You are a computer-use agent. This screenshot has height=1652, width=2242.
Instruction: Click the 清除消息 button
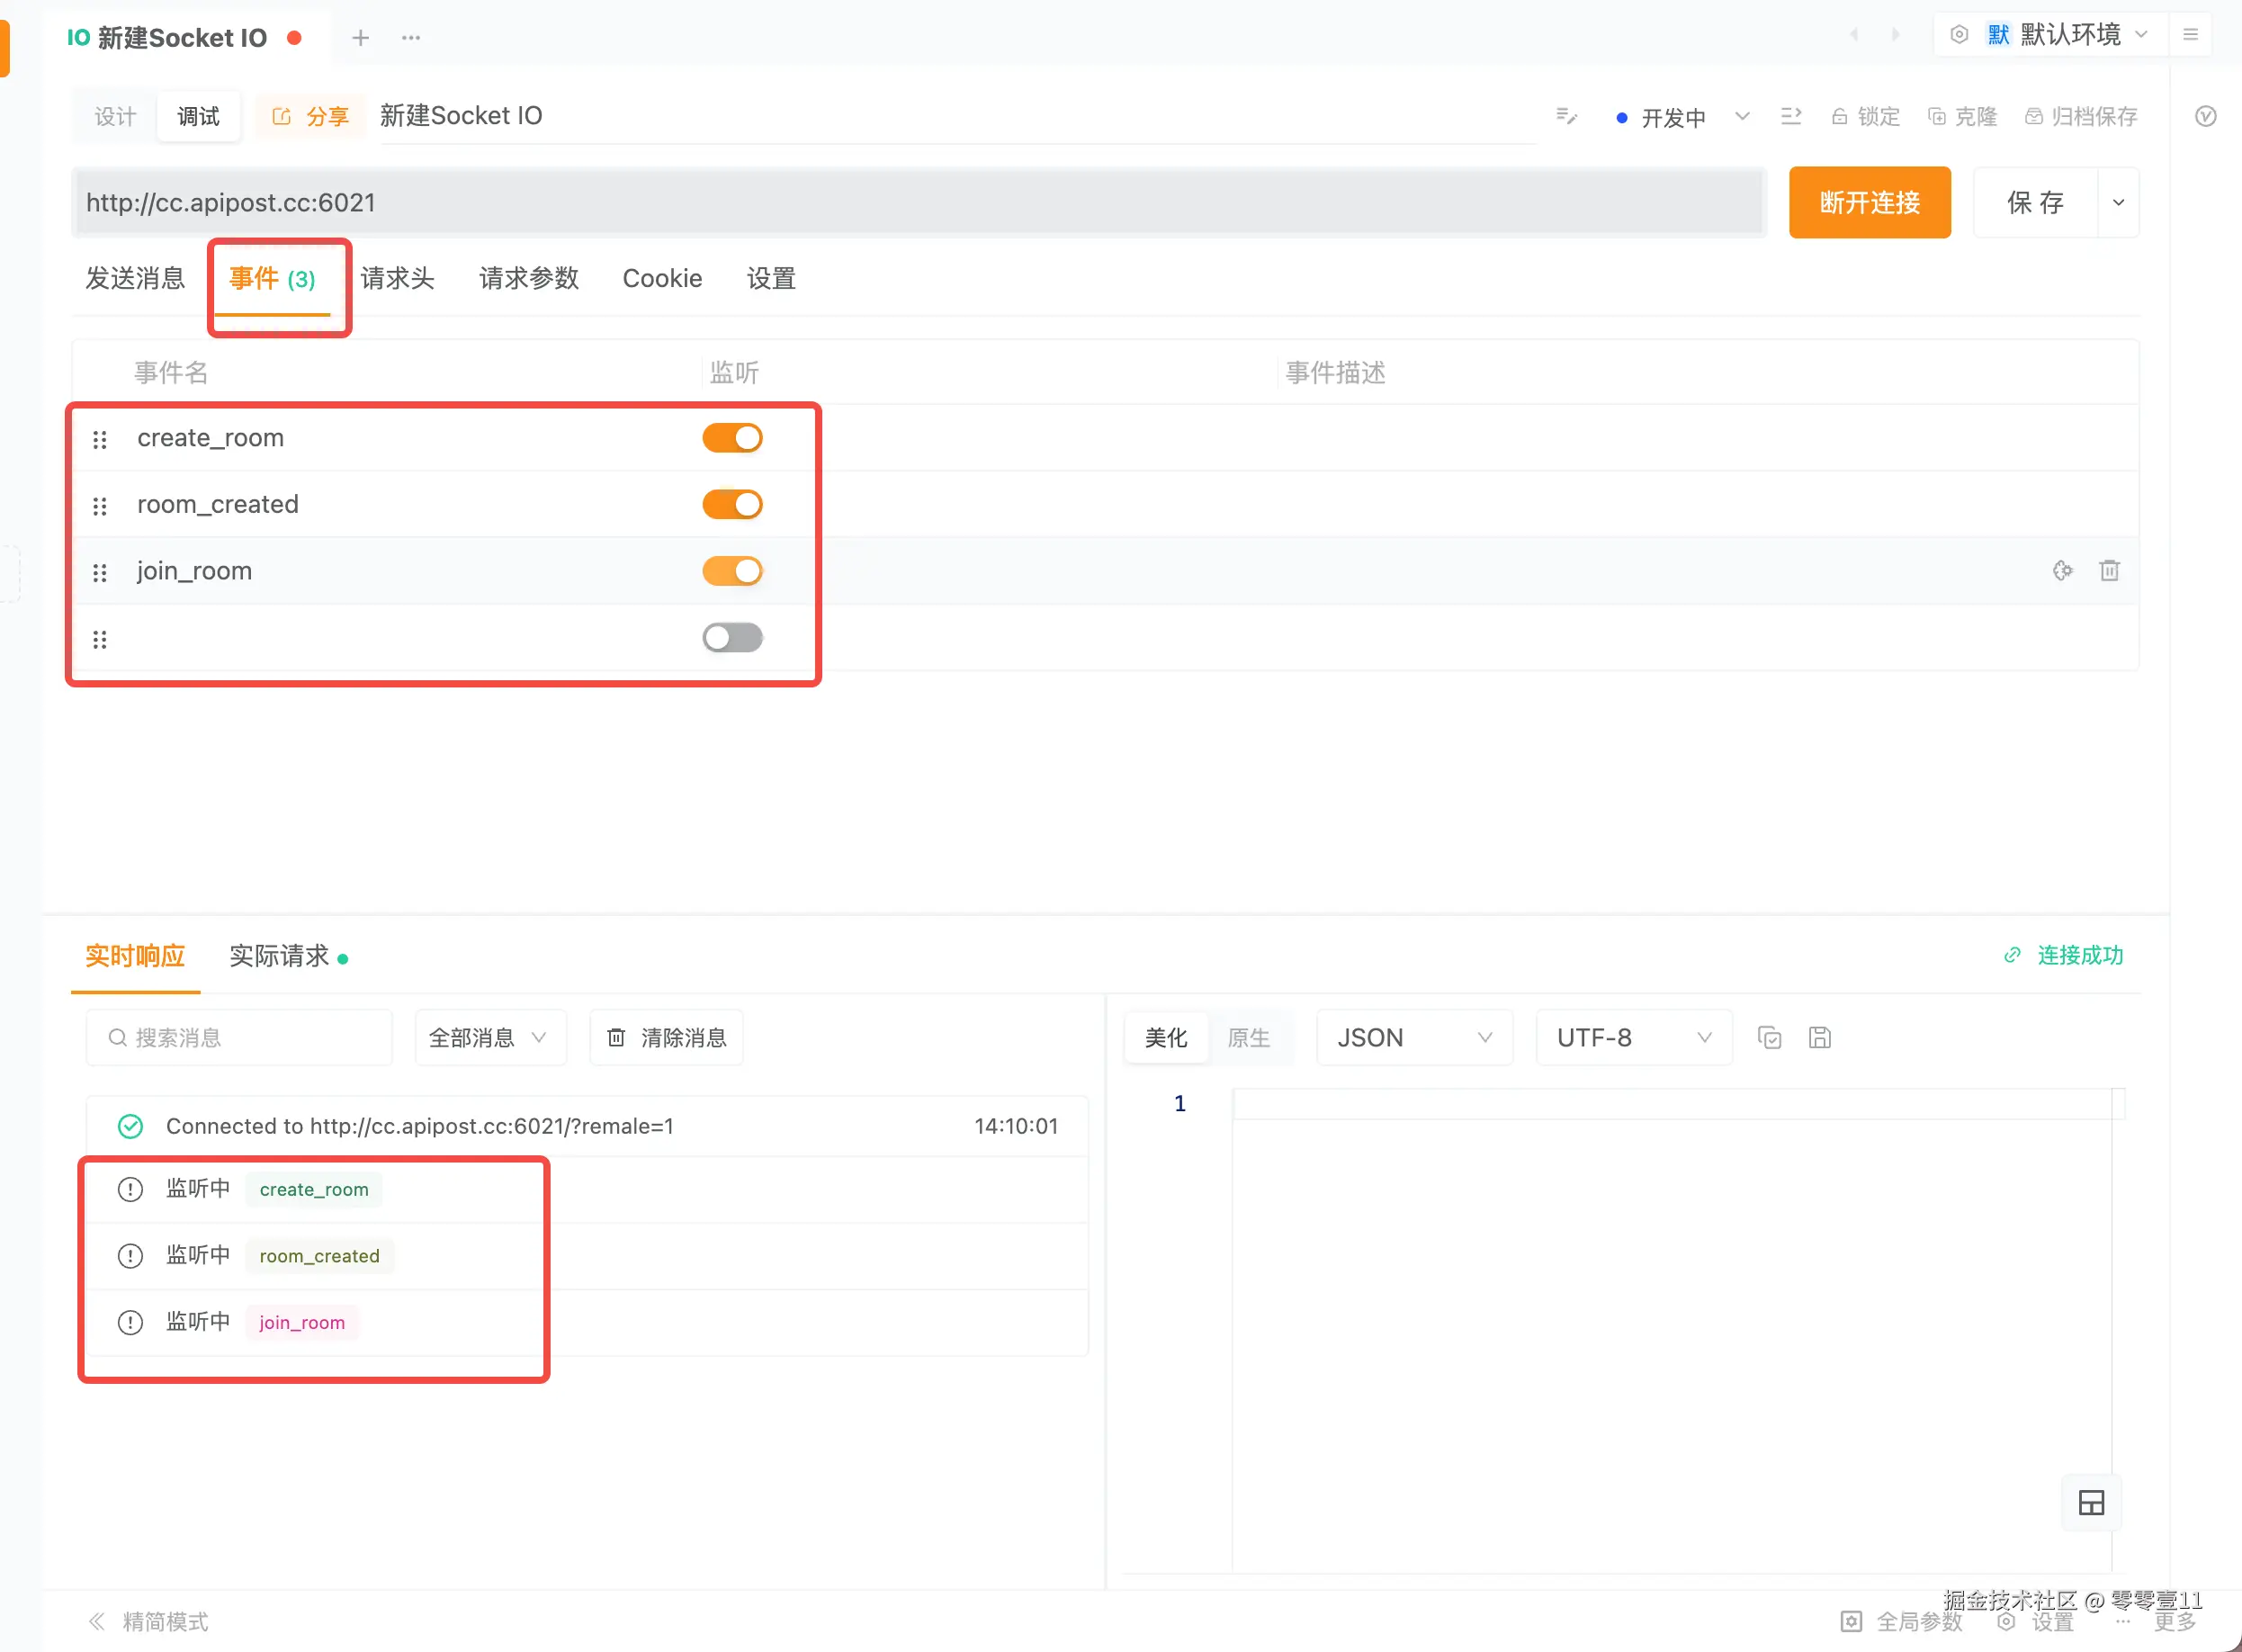666,1038
